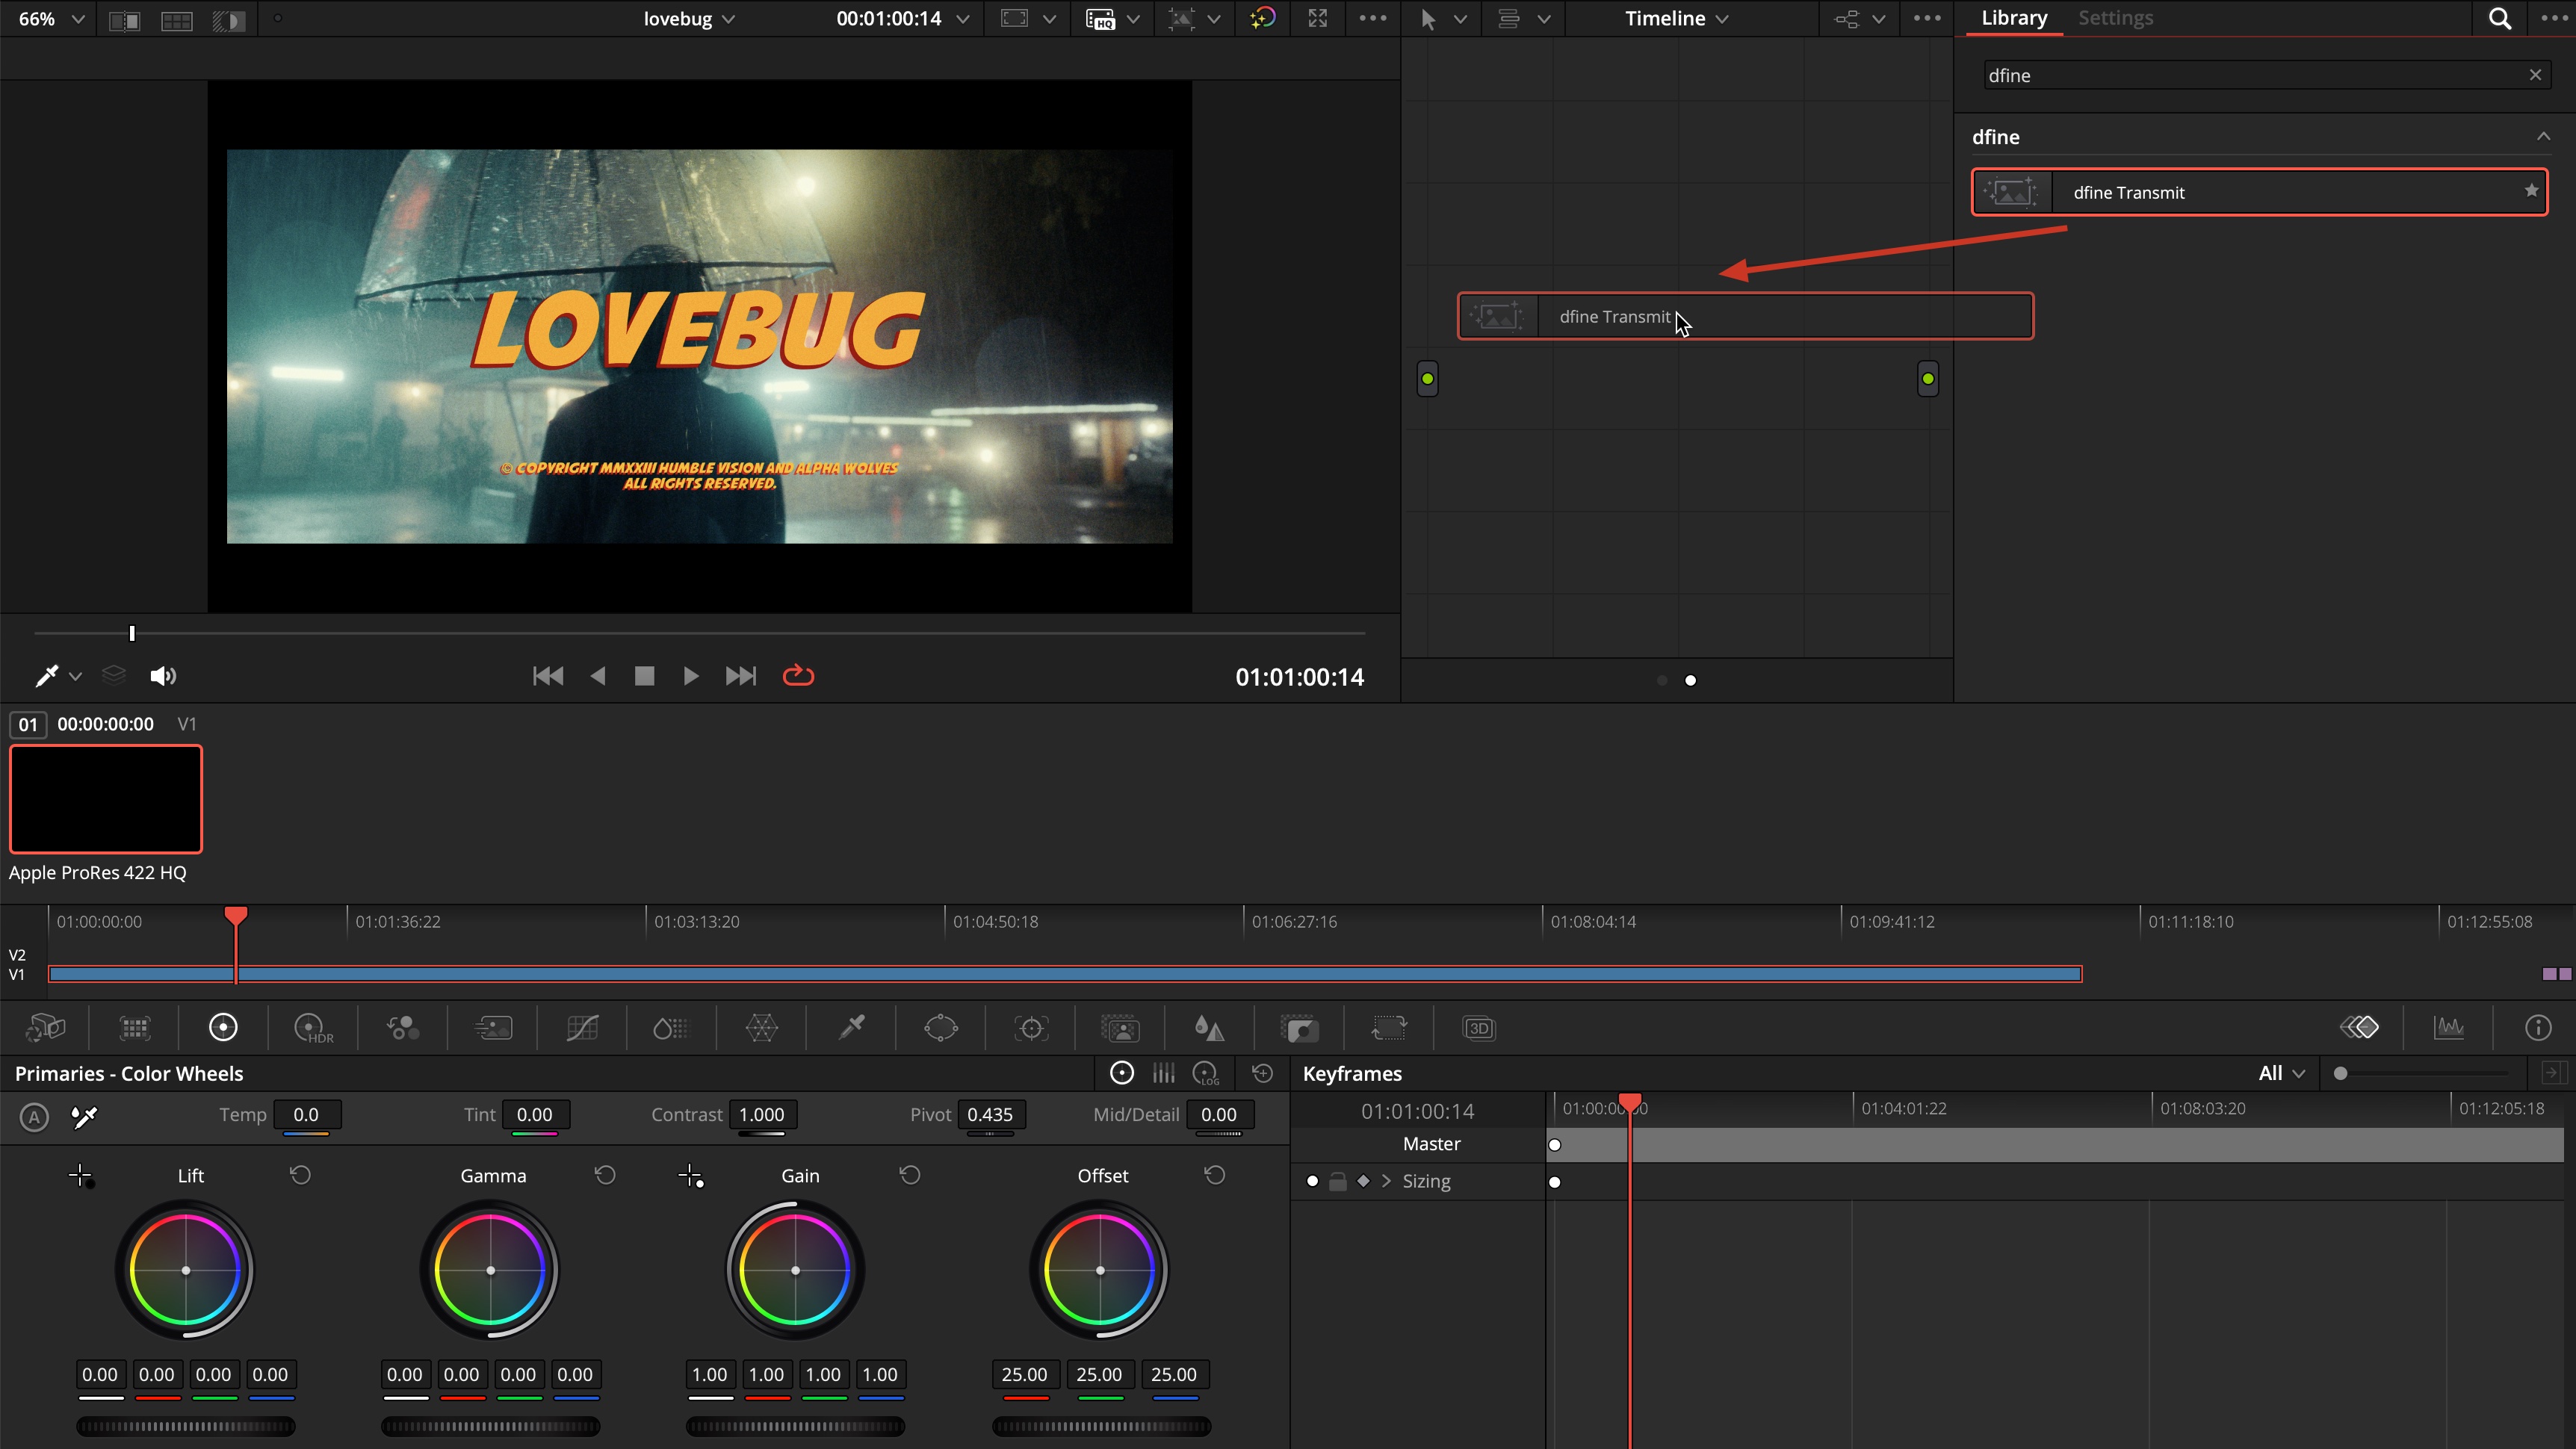
Task: Open the viewer qualifier picker tool
Action: click(x=47, y=676)
